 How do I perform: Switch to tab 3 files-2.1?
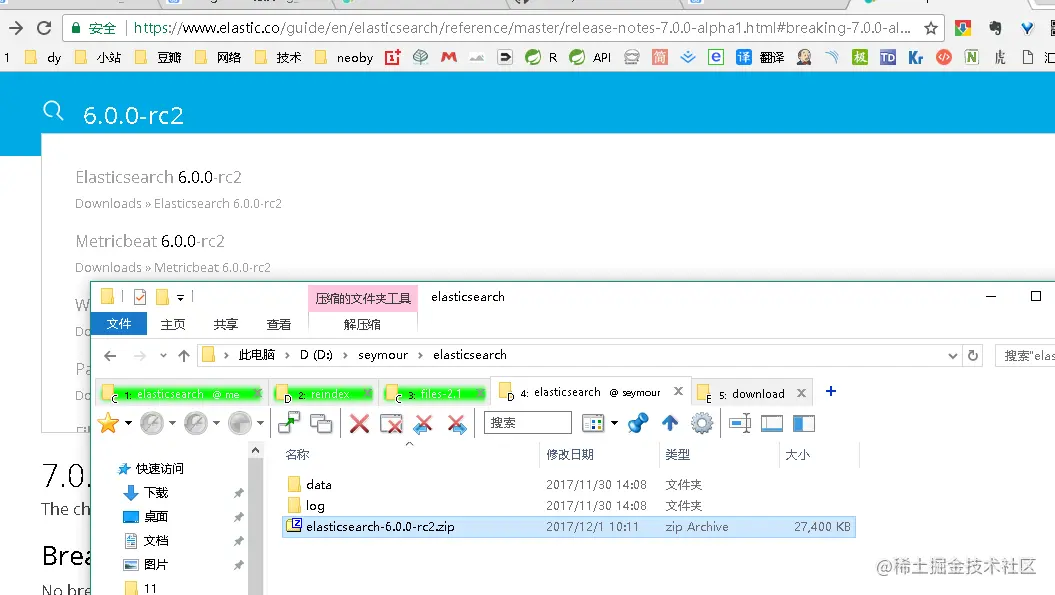pos(435,394)
